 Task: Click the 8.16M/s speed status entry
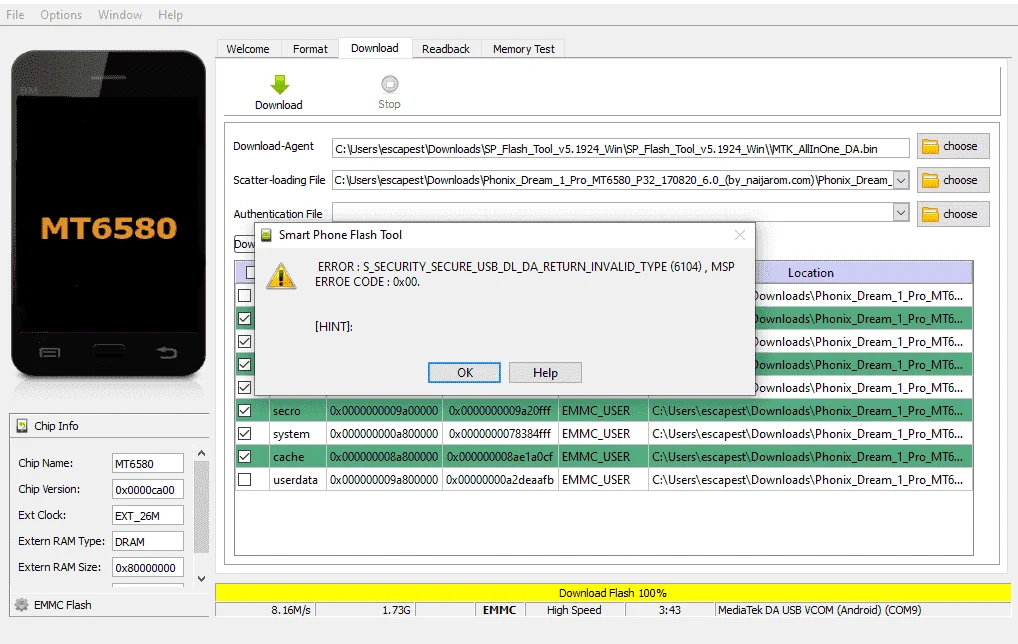[x=291, y=610]
